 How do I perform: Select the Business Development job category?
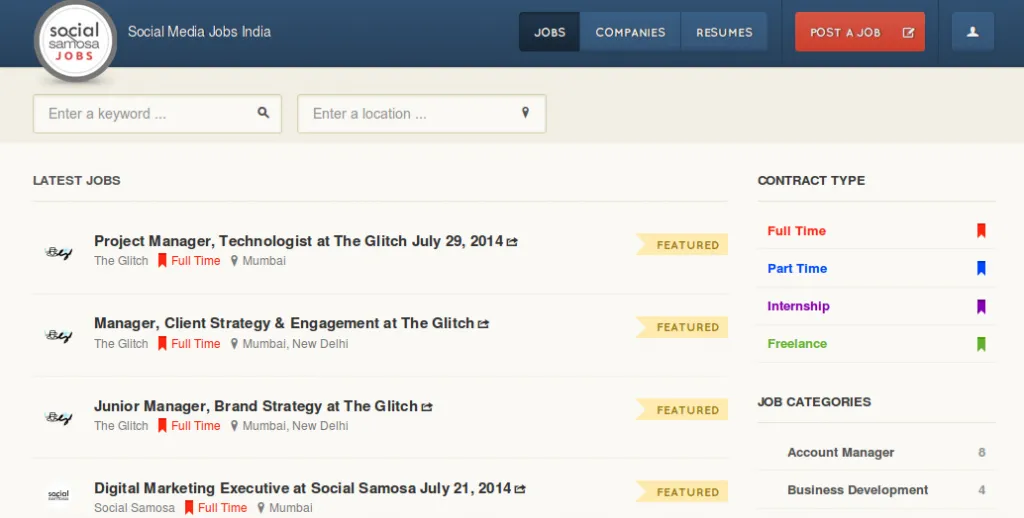(x=857, y=490)
